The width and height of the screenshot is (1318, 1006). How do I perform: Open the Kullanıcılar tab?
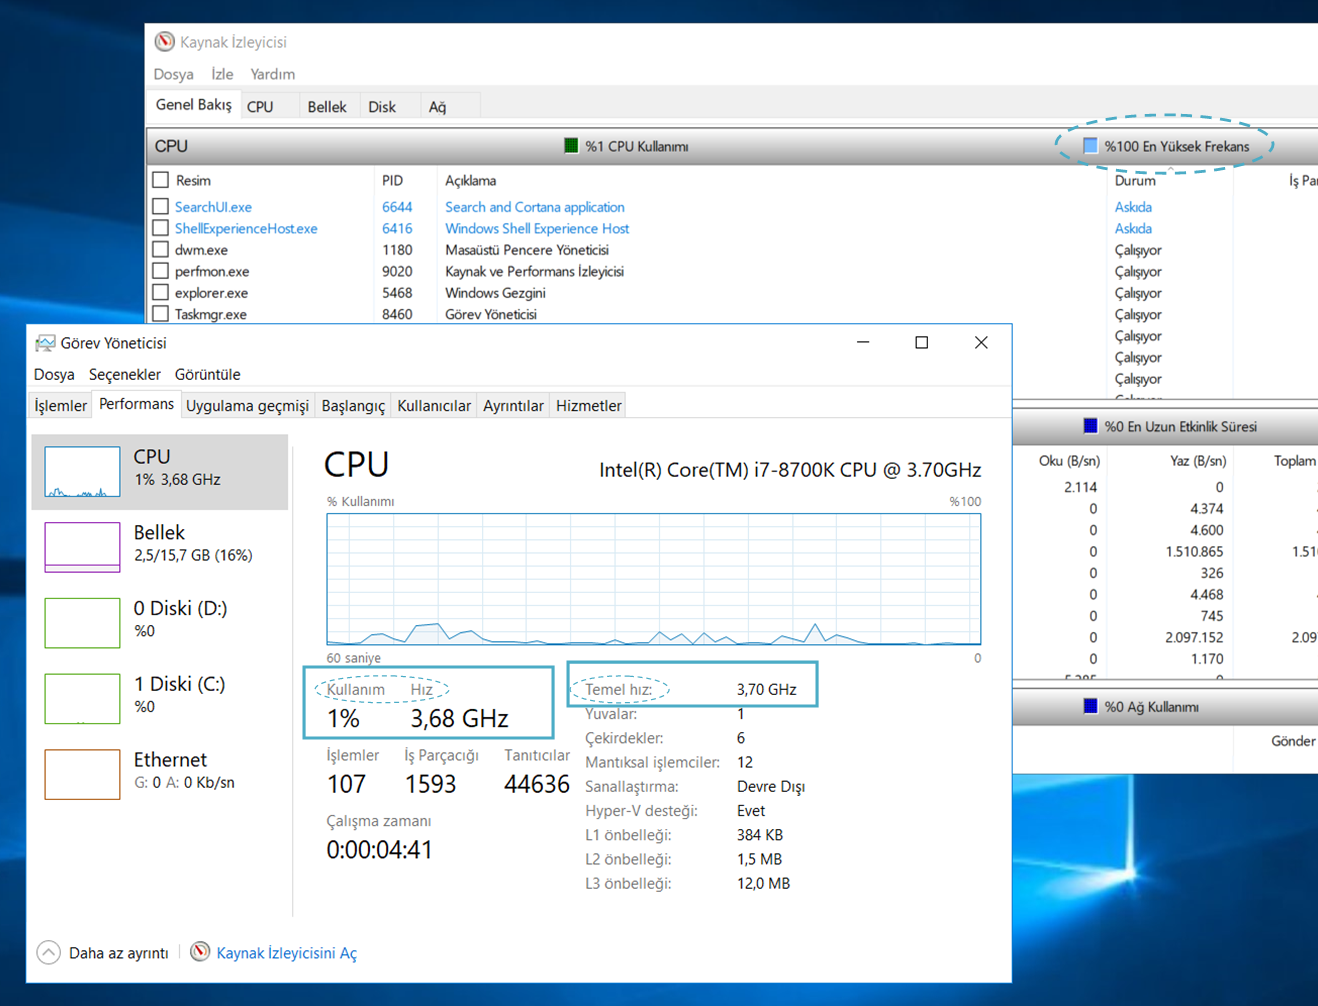(434, 405)
